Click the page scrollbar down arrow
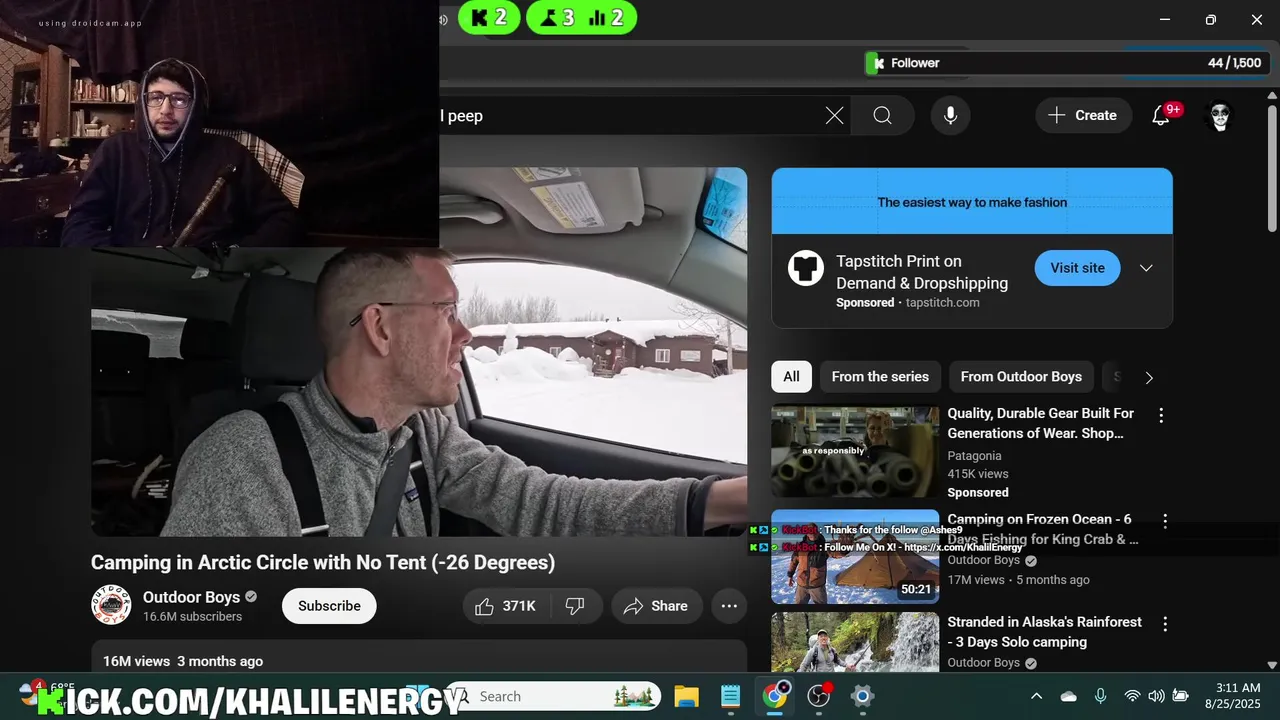 [1272, 665]
